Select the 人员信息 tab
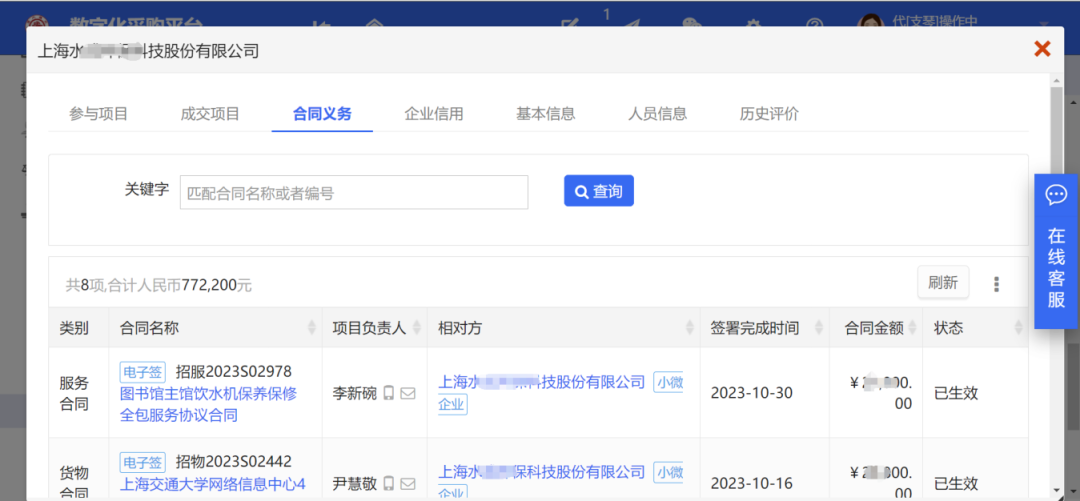Image resolution: width=1080 pixels, height=501 pixels. point(657,114)
